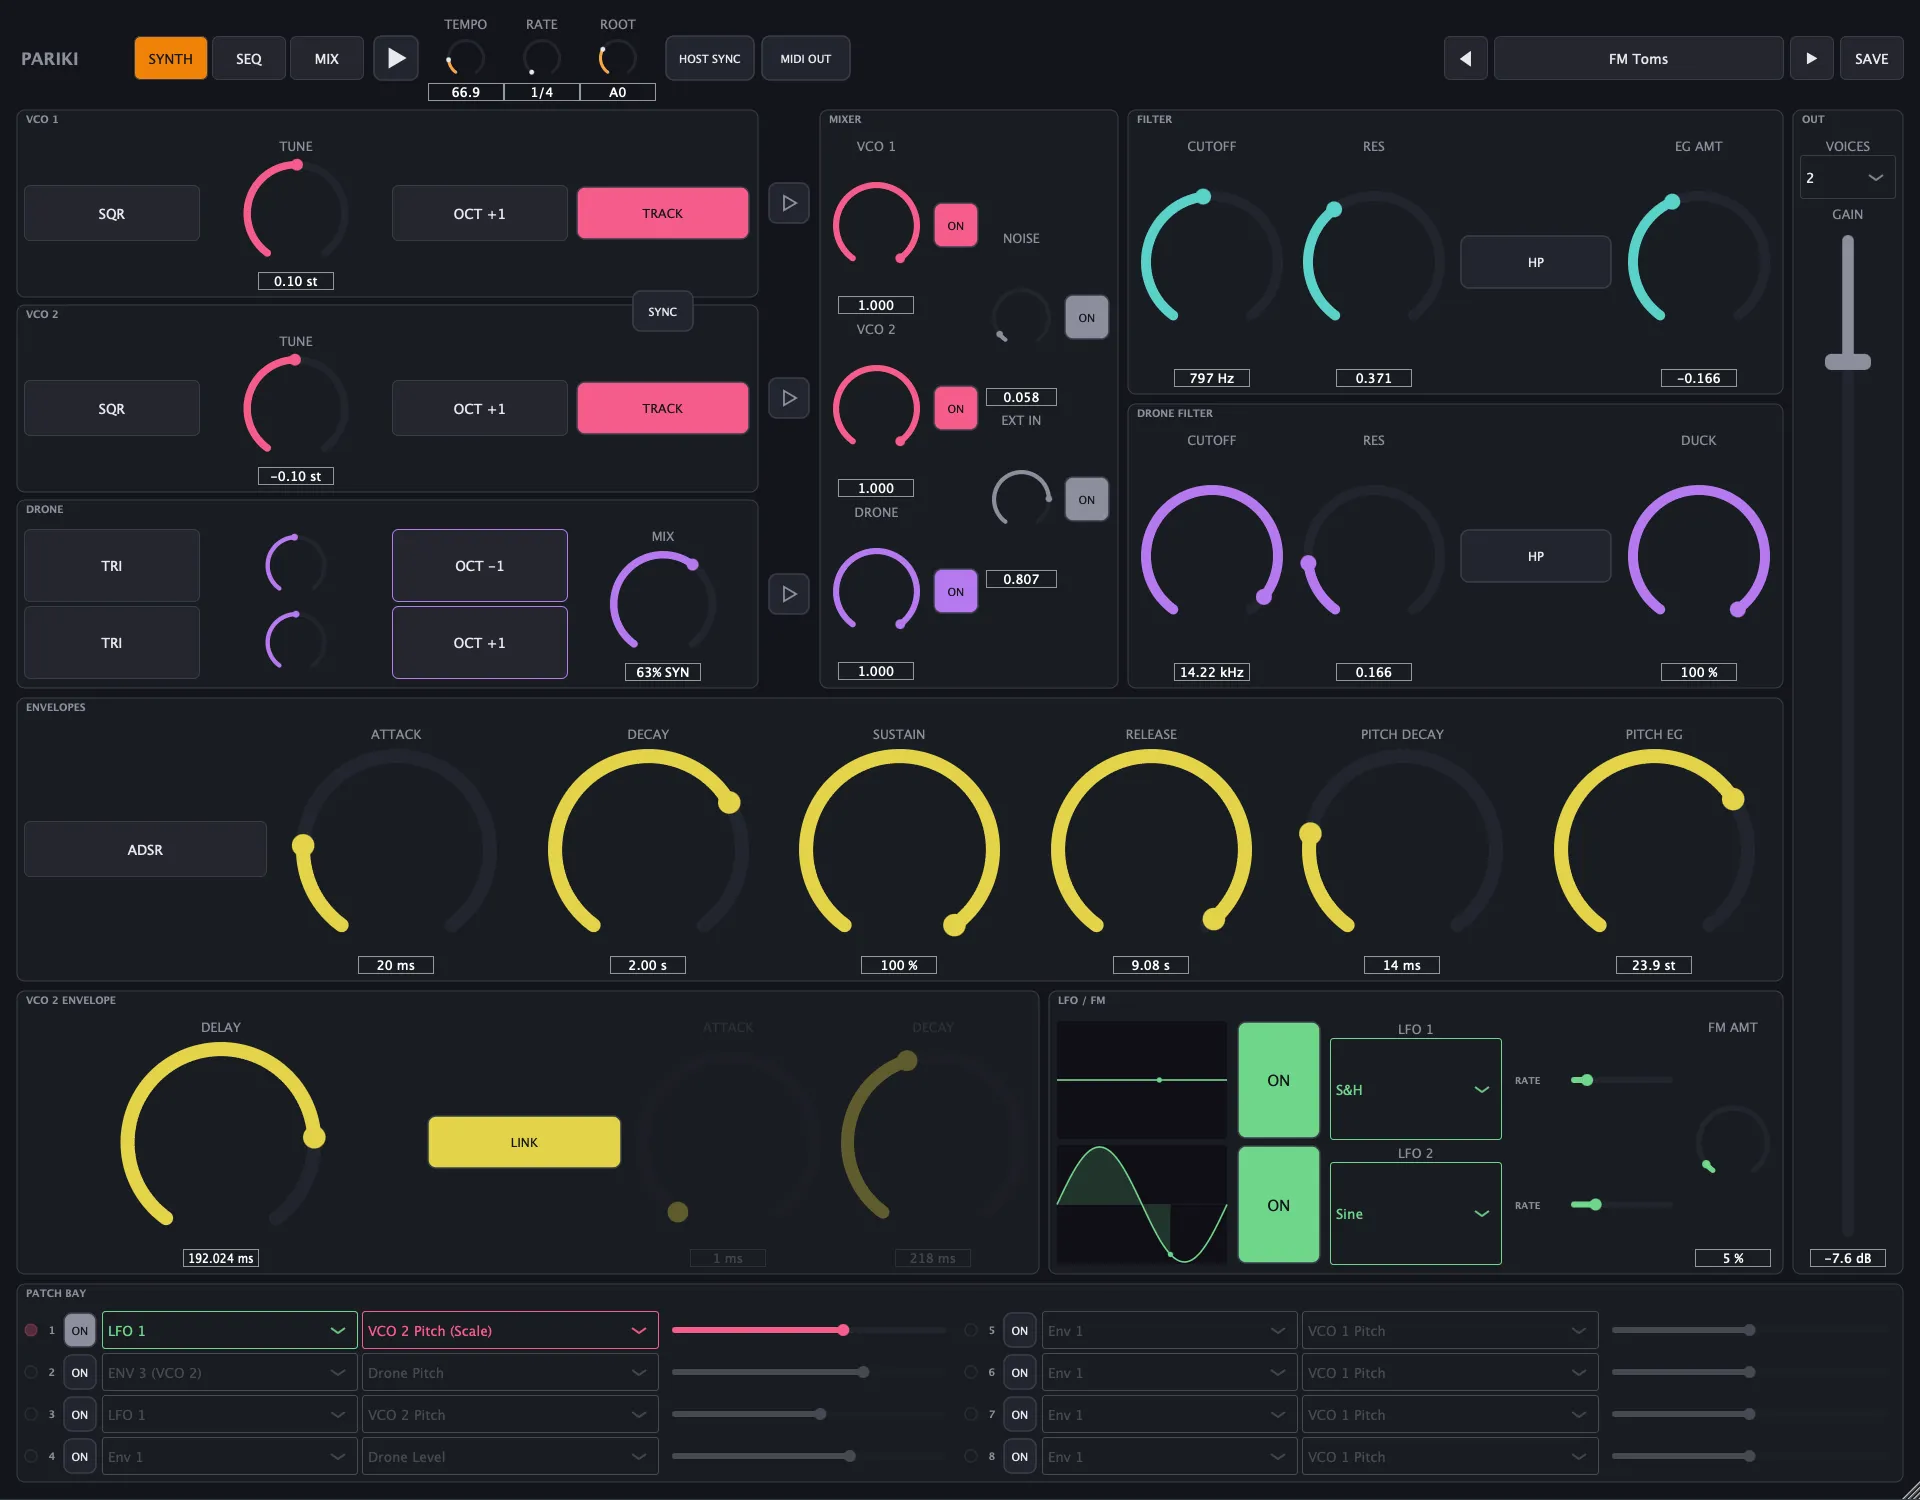Click the Mixer VCO 1 level knob
The height and width of the screenshot is (1500, 1920).
(x=876, y=226)
